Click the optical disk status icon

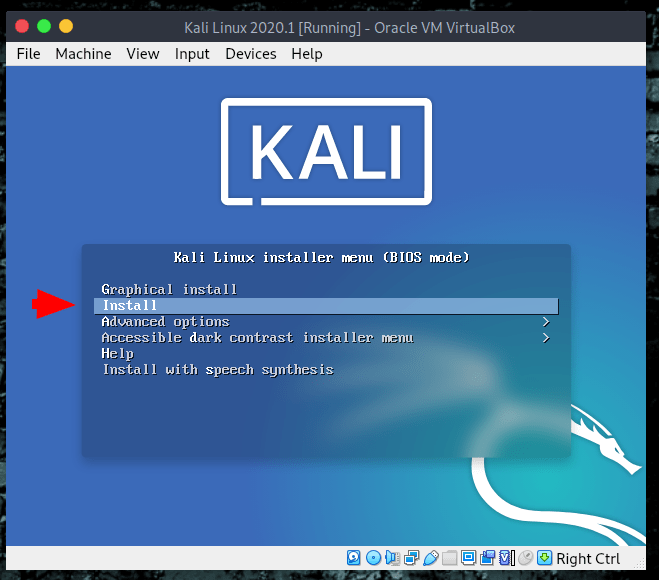coord(373,558)
